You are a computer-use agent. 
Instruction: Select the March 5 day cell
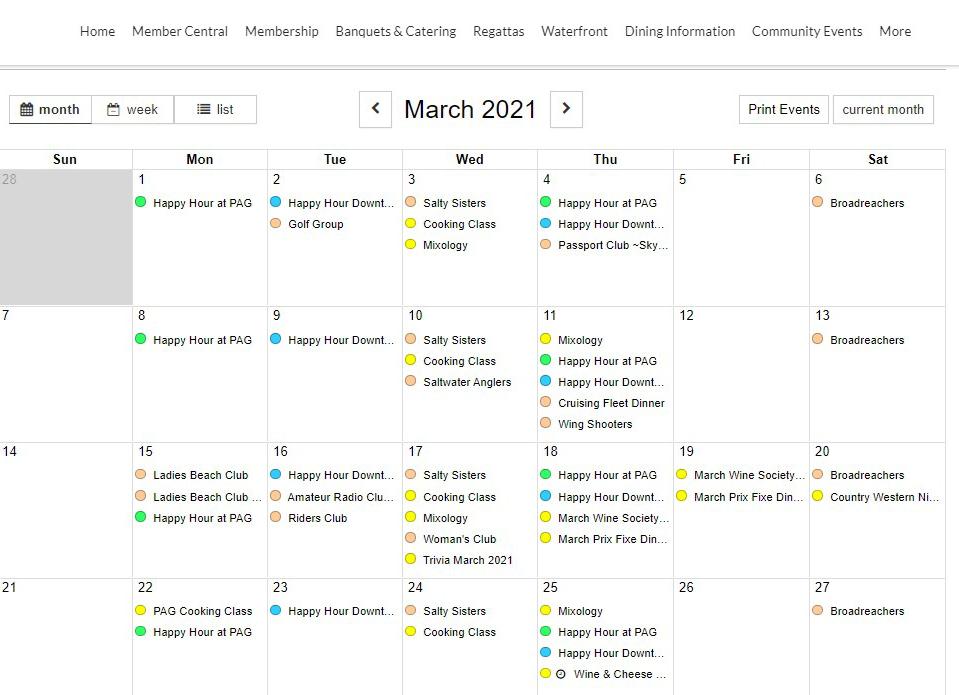(741, 238)
